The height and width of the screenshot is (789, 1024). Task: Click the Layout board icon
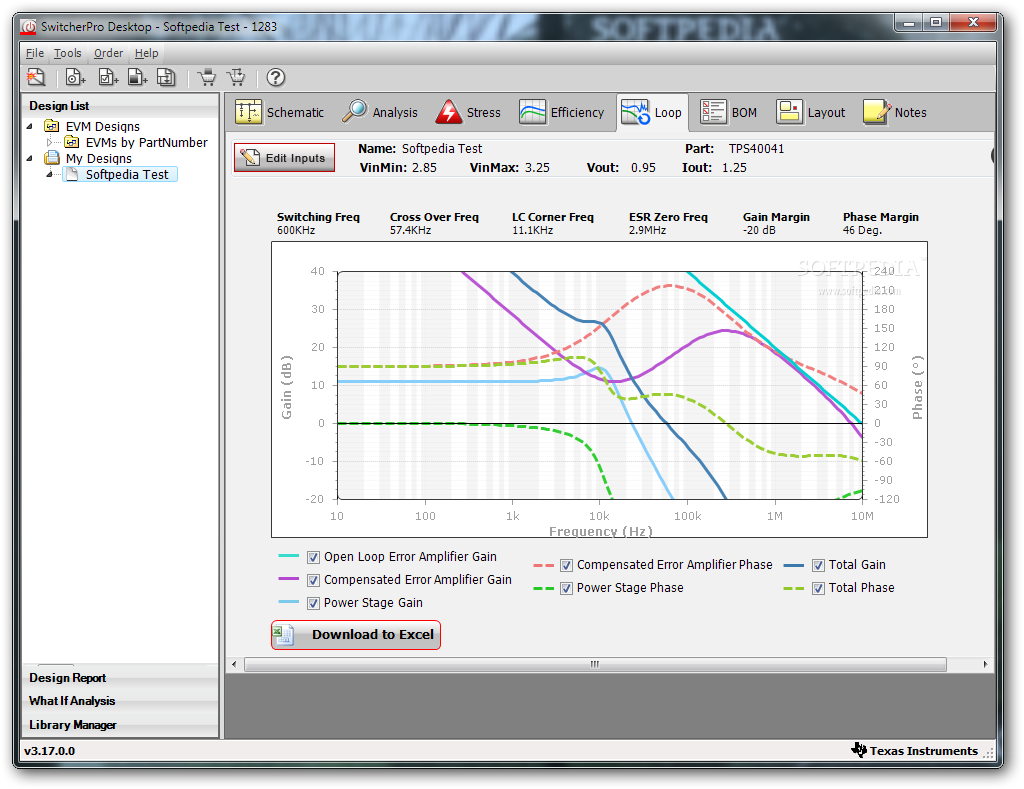click(789, 112)
